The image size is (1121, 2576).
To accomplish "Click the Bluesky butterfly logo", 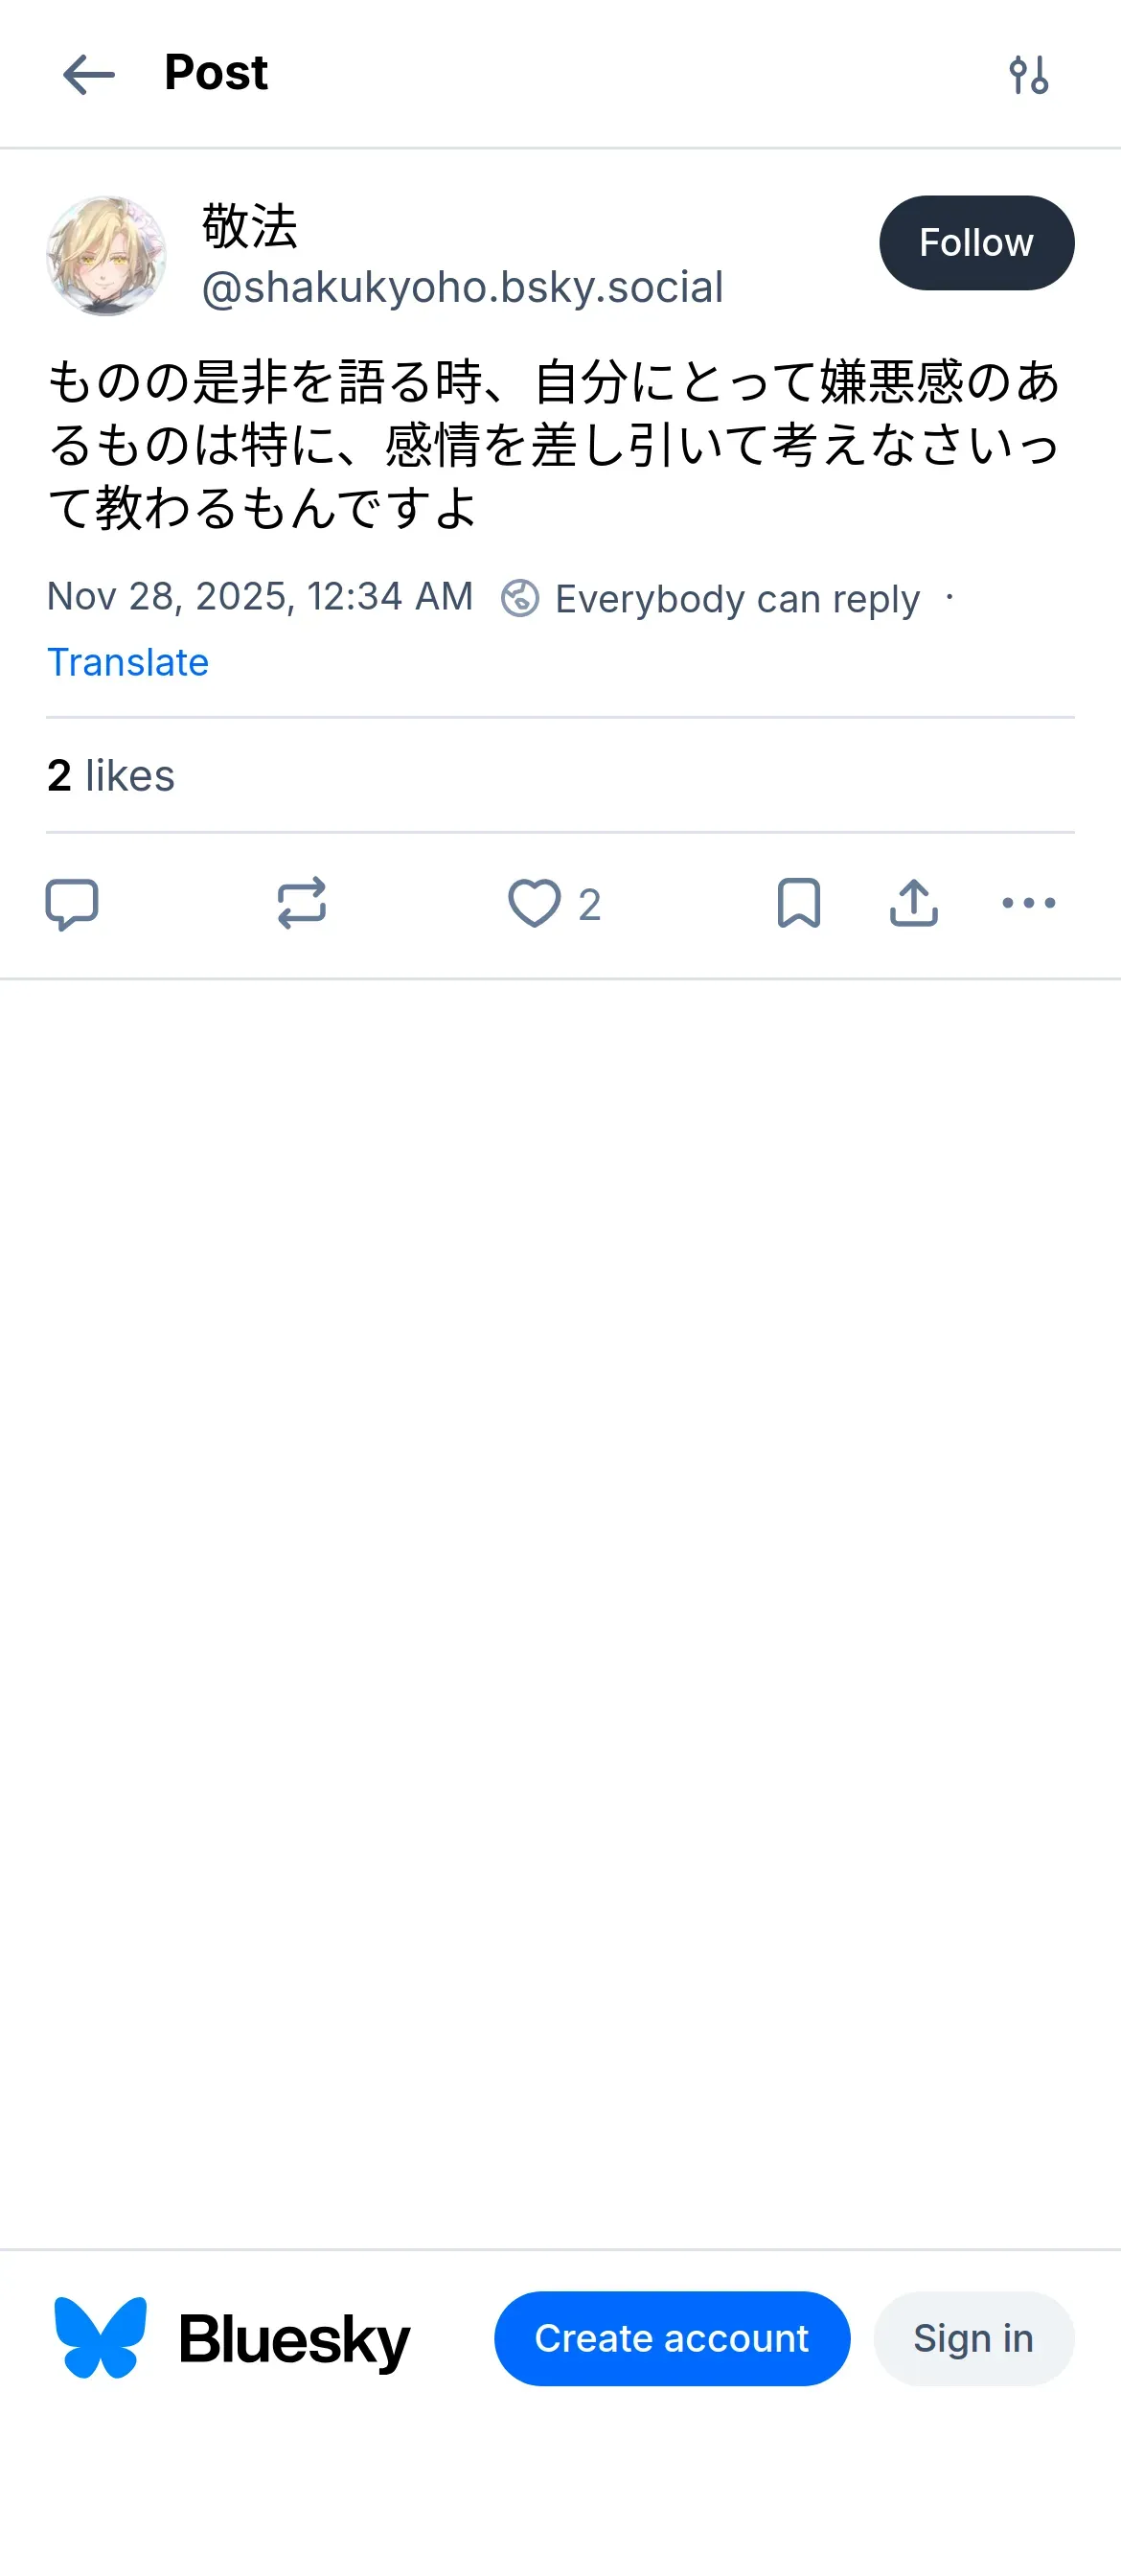I will click(100, 2338).
